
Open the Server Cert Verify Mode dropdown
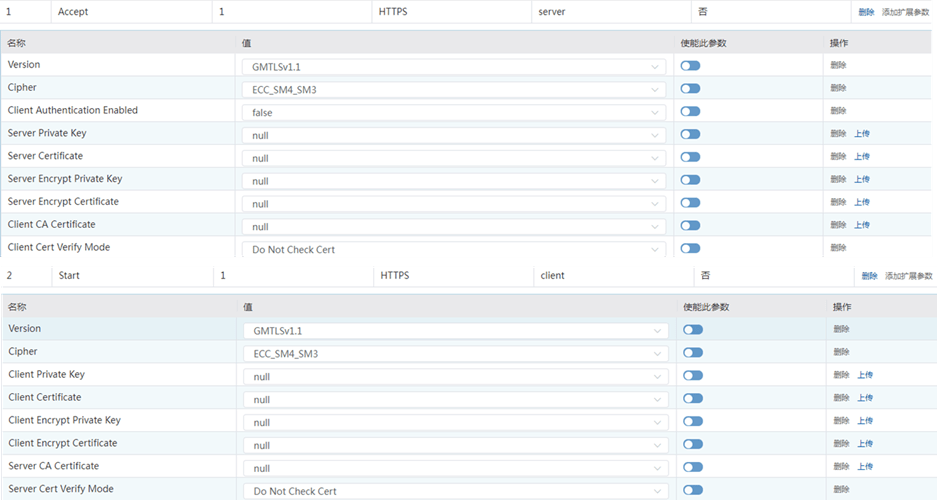pos(456,491)
